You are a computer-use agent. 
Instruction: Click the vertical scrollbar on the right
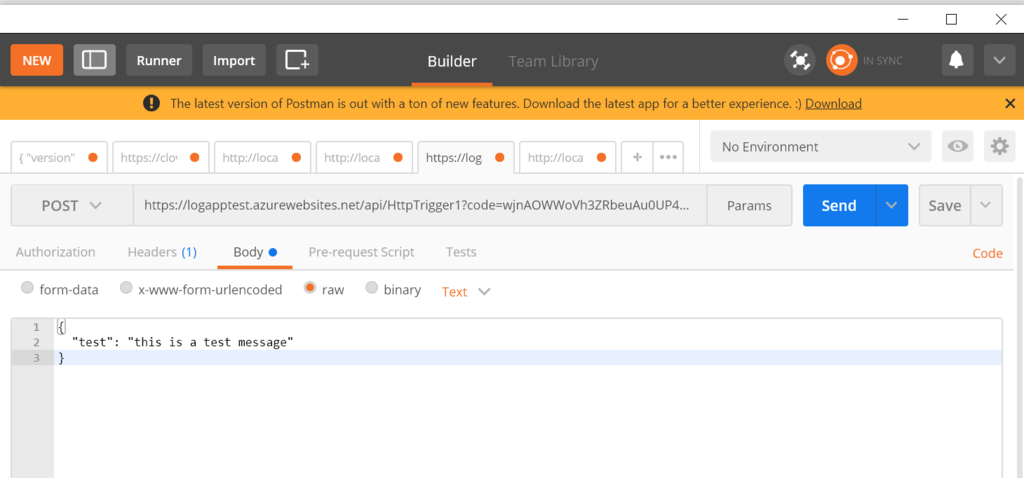click(x=1019, y=327)
